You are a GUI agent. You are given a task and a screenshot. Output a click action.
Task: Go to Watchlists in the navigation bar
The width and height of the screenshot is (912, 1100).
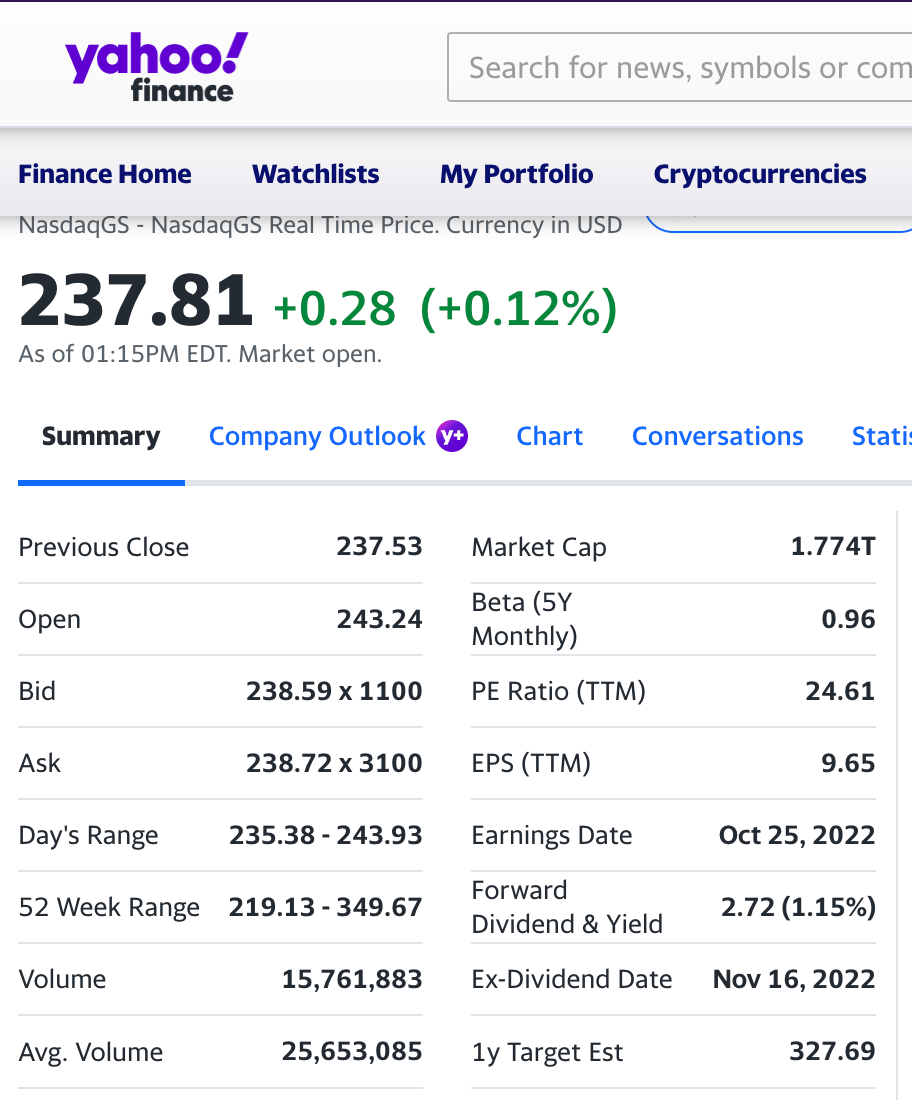[316, 174]
